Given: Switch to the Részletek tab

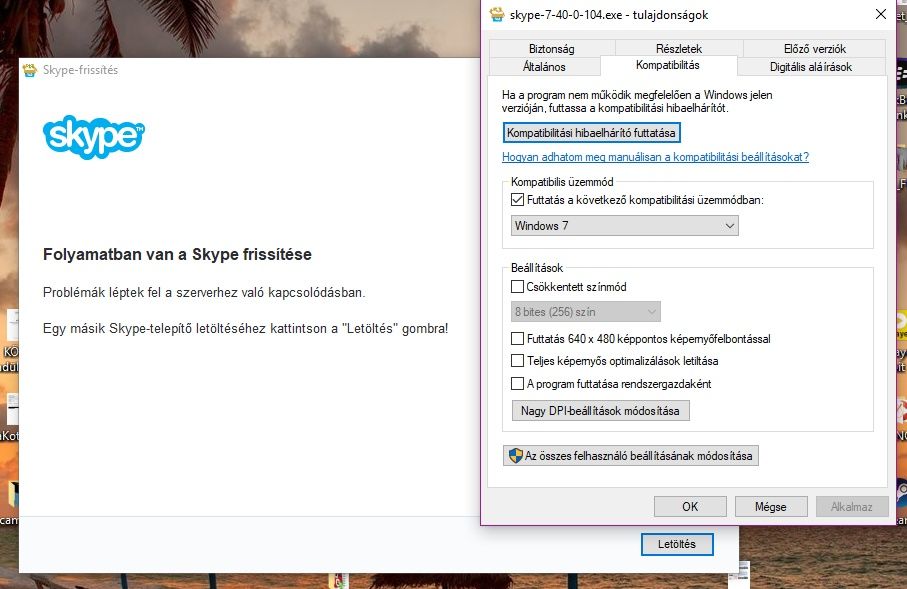Looking at the screenshot, I should [x=679, y=49].
